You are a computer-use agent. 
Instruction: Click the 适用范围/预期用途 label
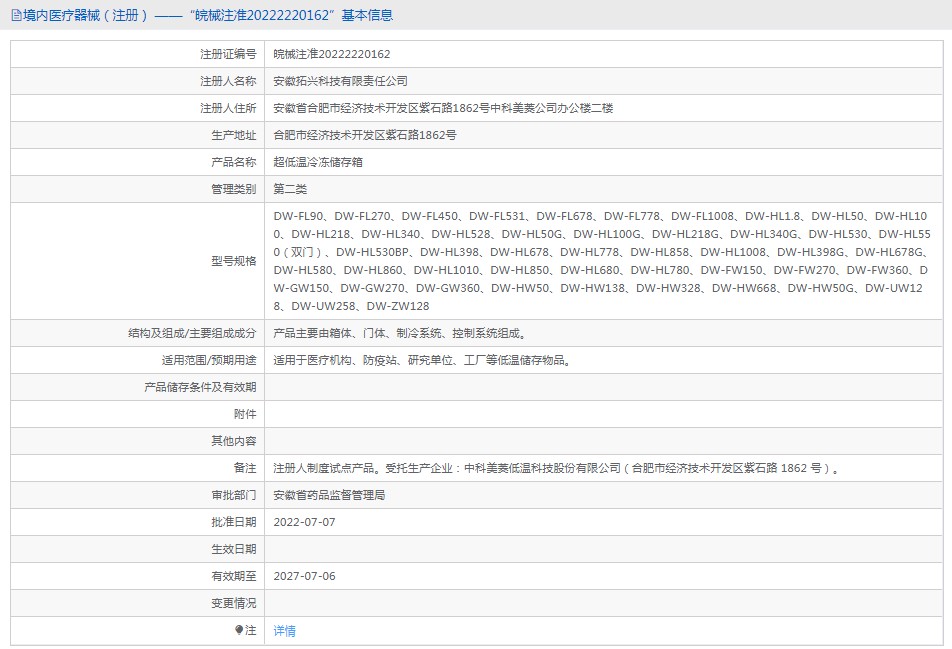point(209,360)
